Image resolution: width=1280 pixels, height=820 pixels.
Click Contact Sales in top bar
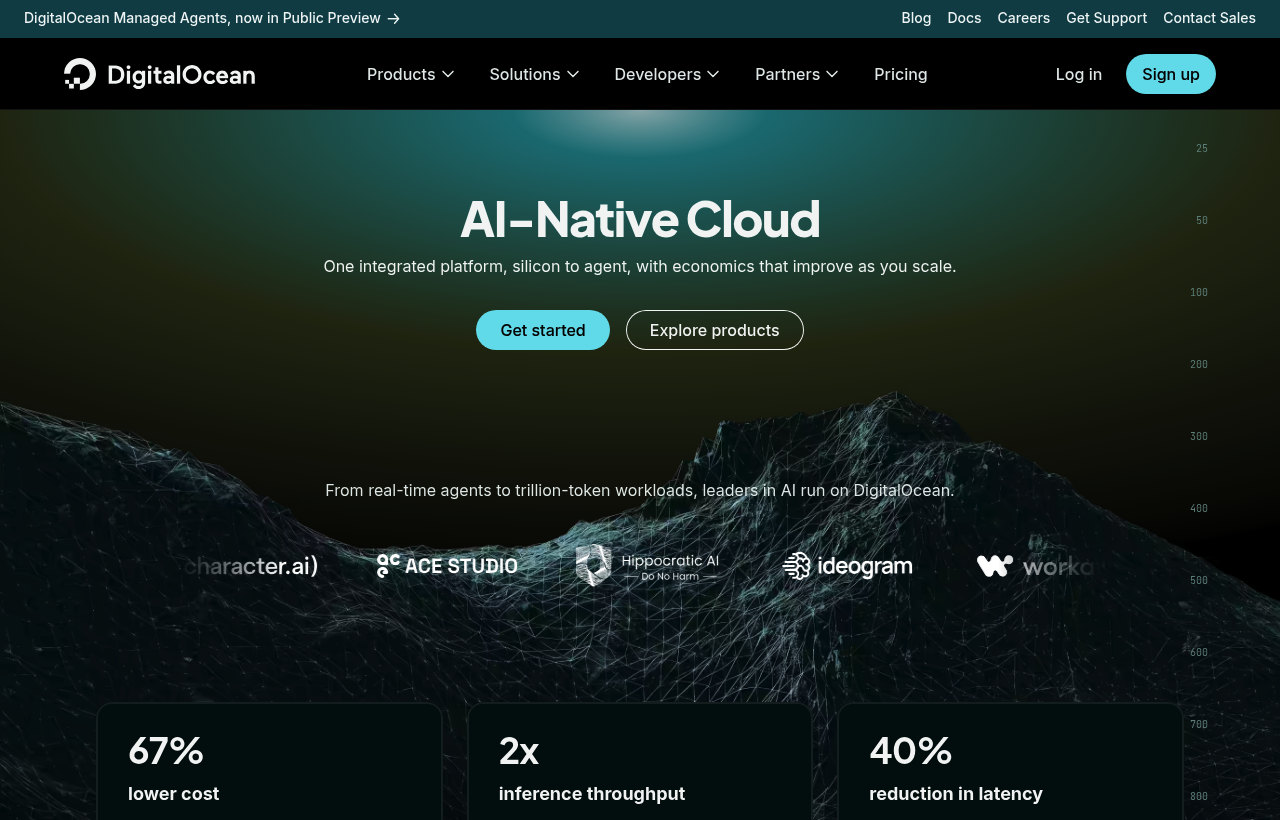[1209, 18]
